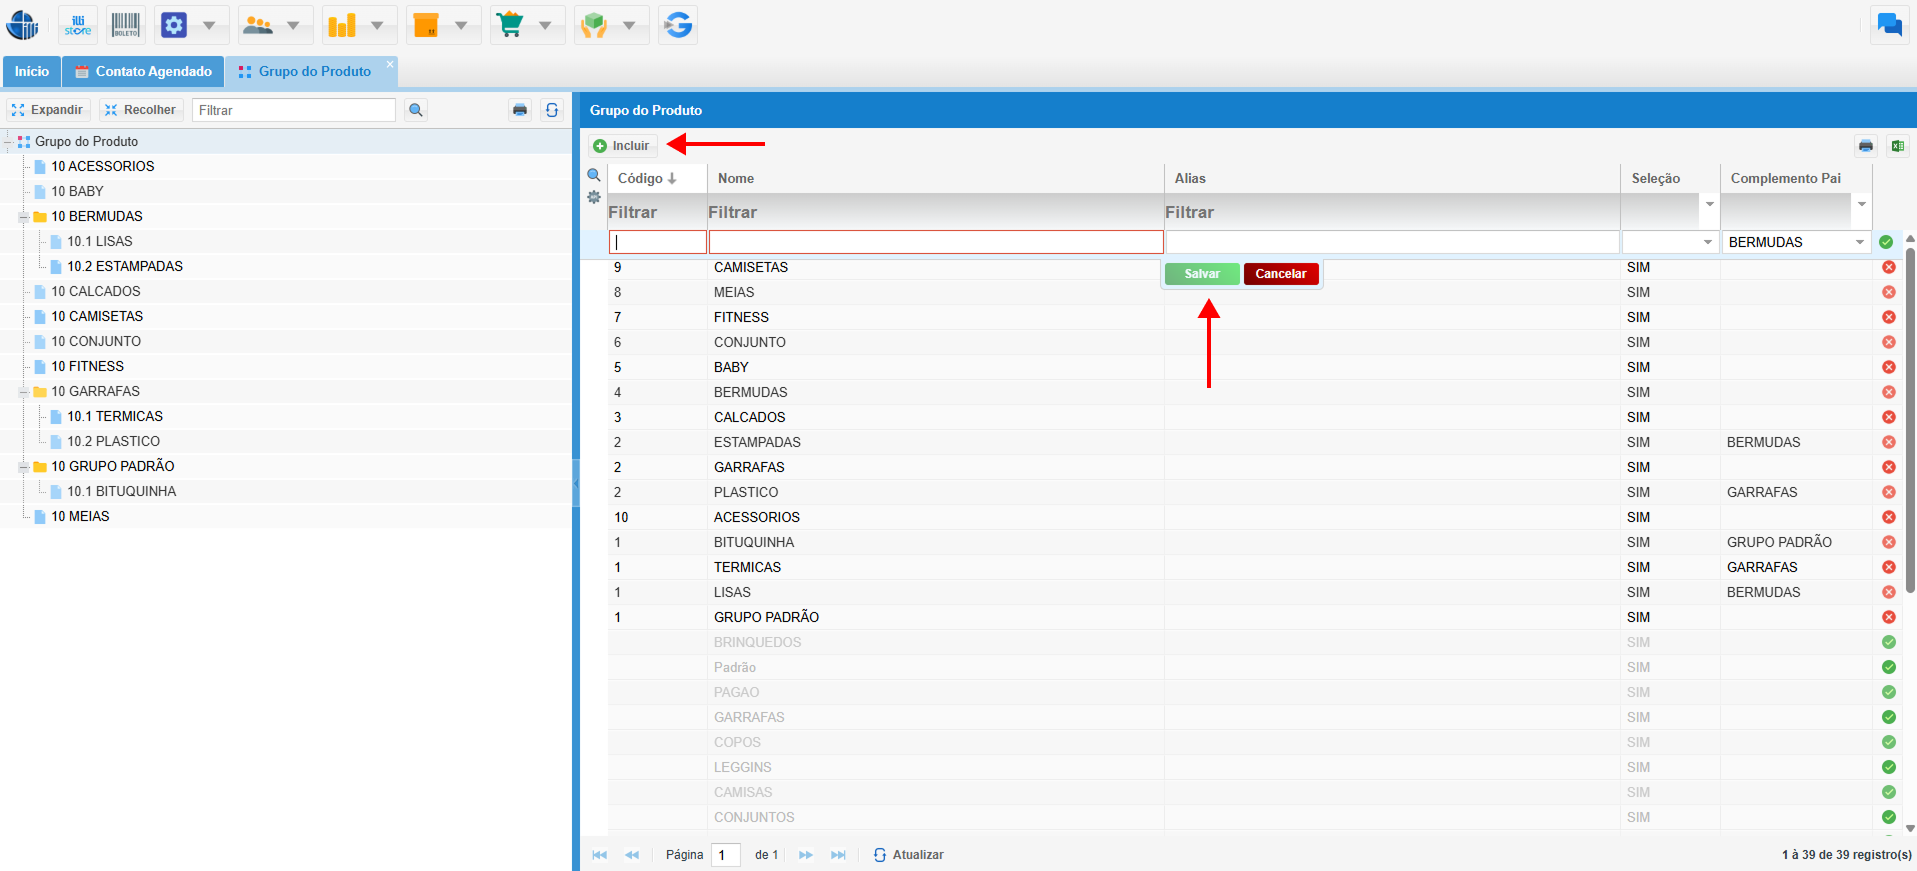Image resolution: width=1917 pixels, height=871 pixels.
Task: Confirm new row with green check icon
Action: (1886, 242)
